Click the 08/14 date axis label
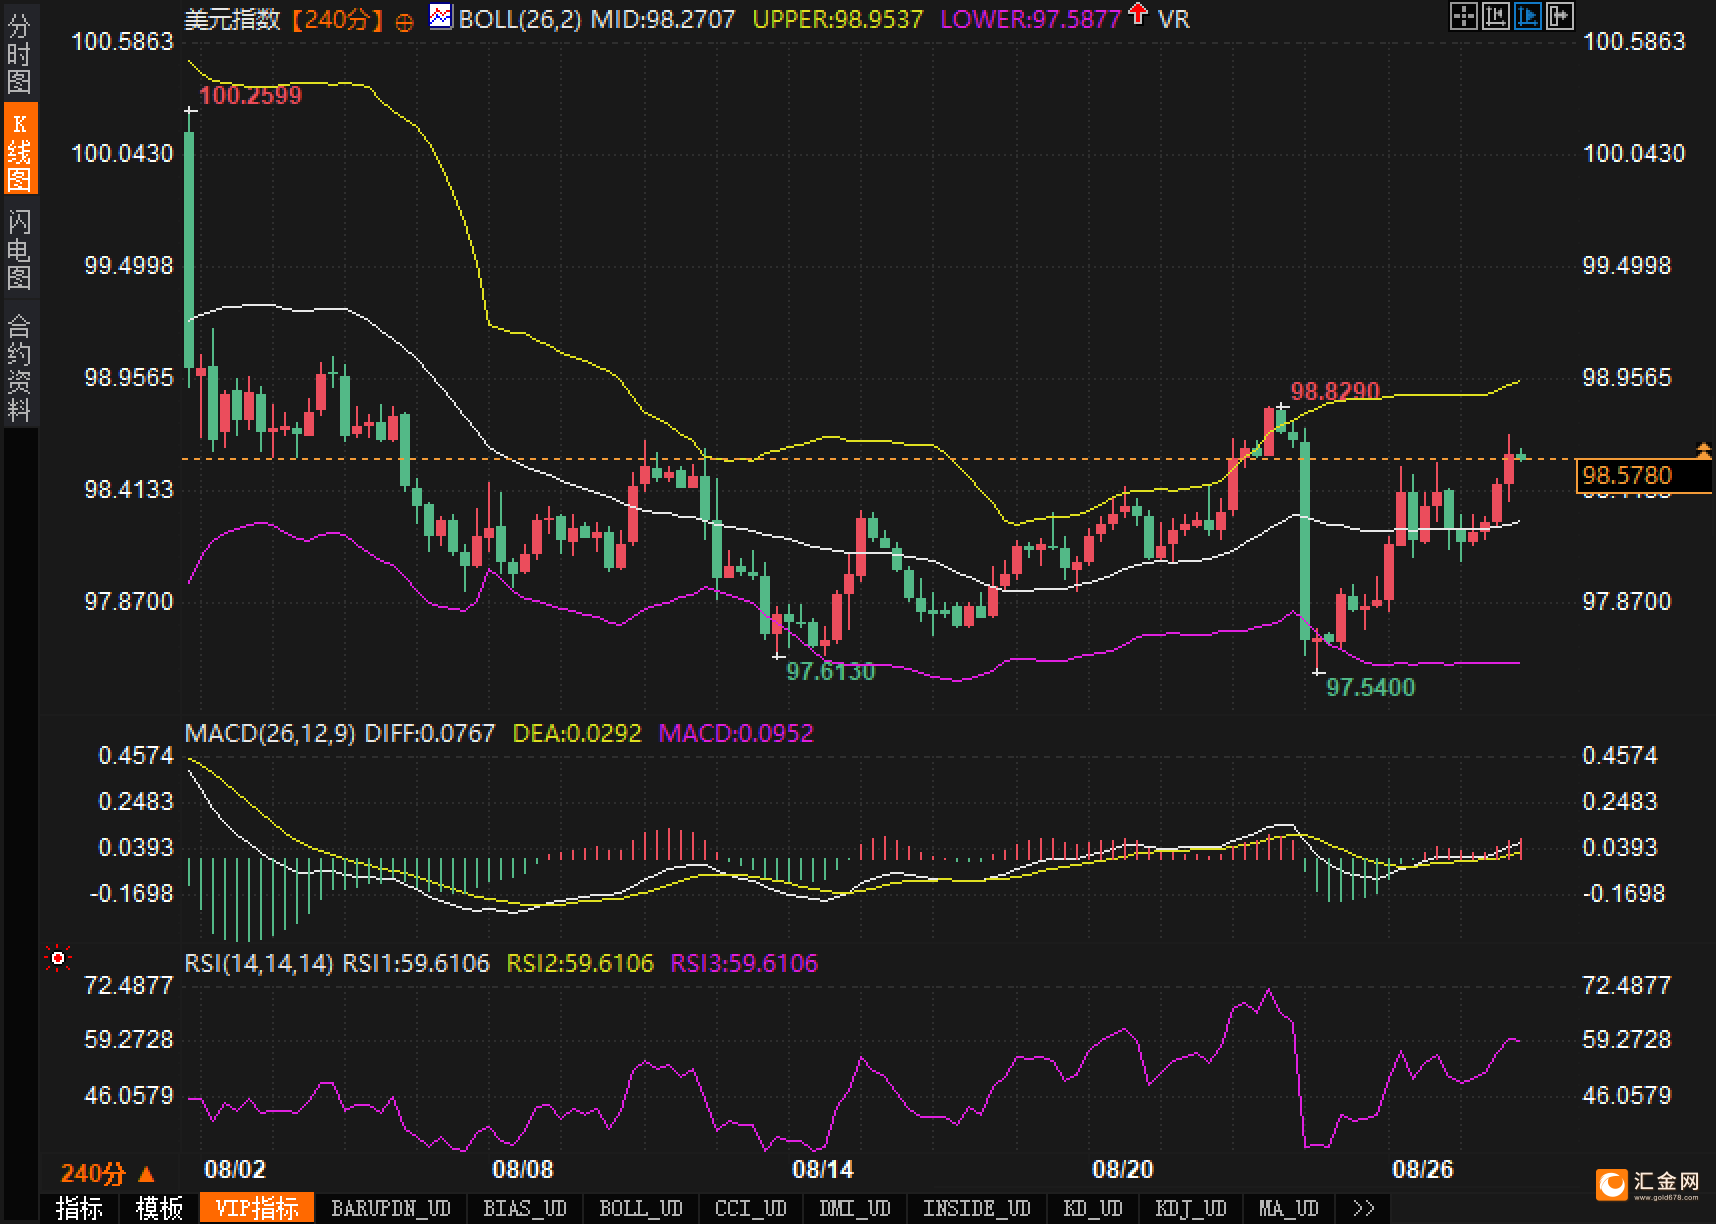 click(822, 1169)
